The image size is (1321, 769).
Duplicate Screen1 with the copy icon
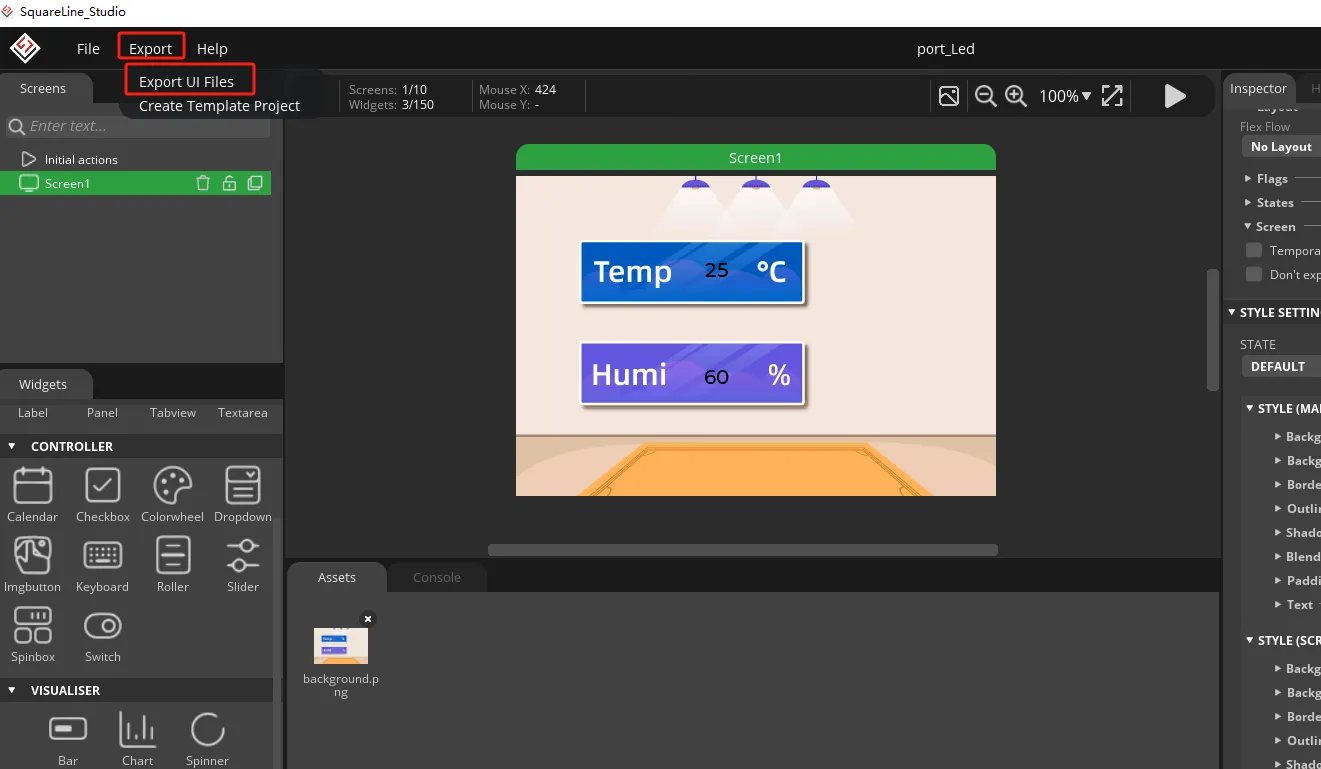coord(255,183)
